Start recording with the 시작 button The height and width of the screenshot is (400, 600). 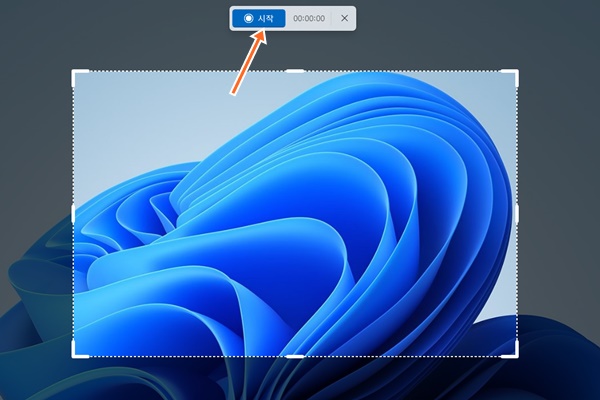coord(259,18)
